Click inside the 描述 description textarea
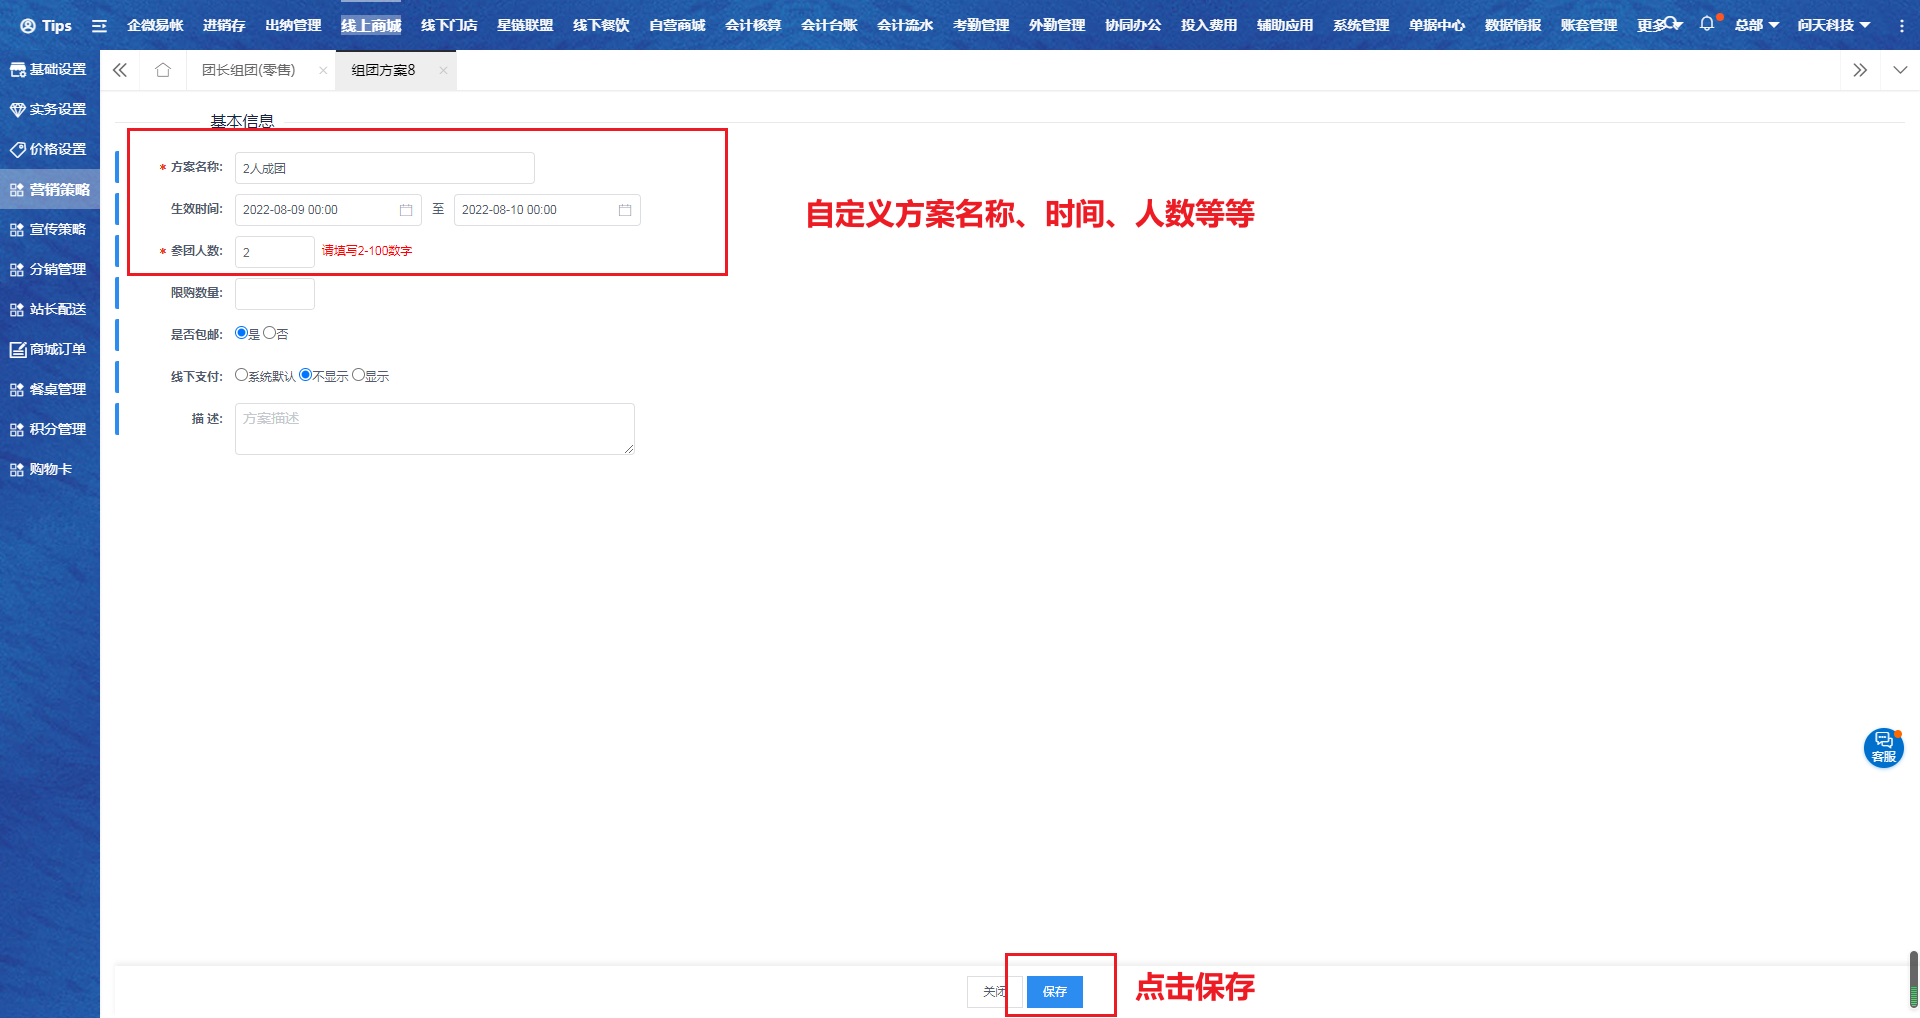Image resolution: width=1920 pixels, height=1018 pixels. (434, 428)
